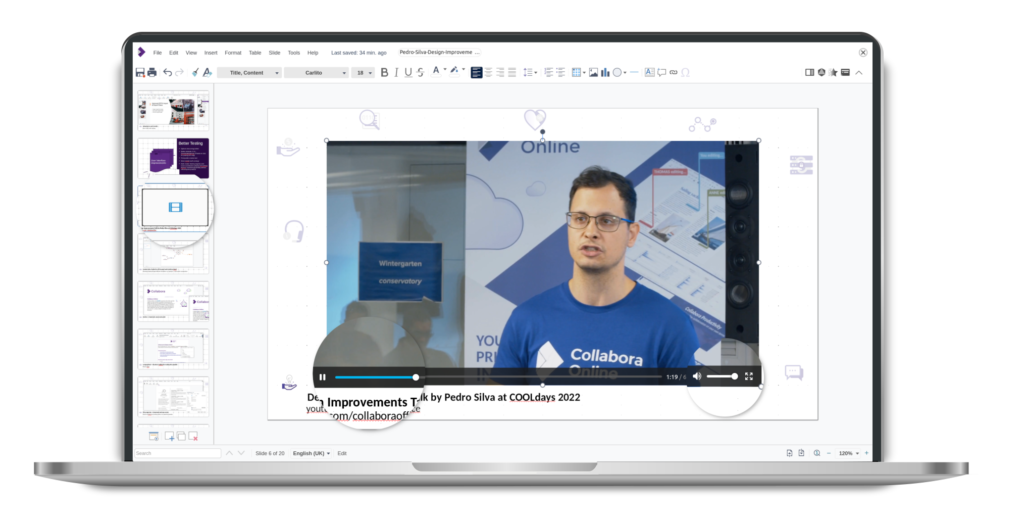Open the font size 18 dropdown
Viewport: 1024px width, 521px height.
click(x=362, y=72)
